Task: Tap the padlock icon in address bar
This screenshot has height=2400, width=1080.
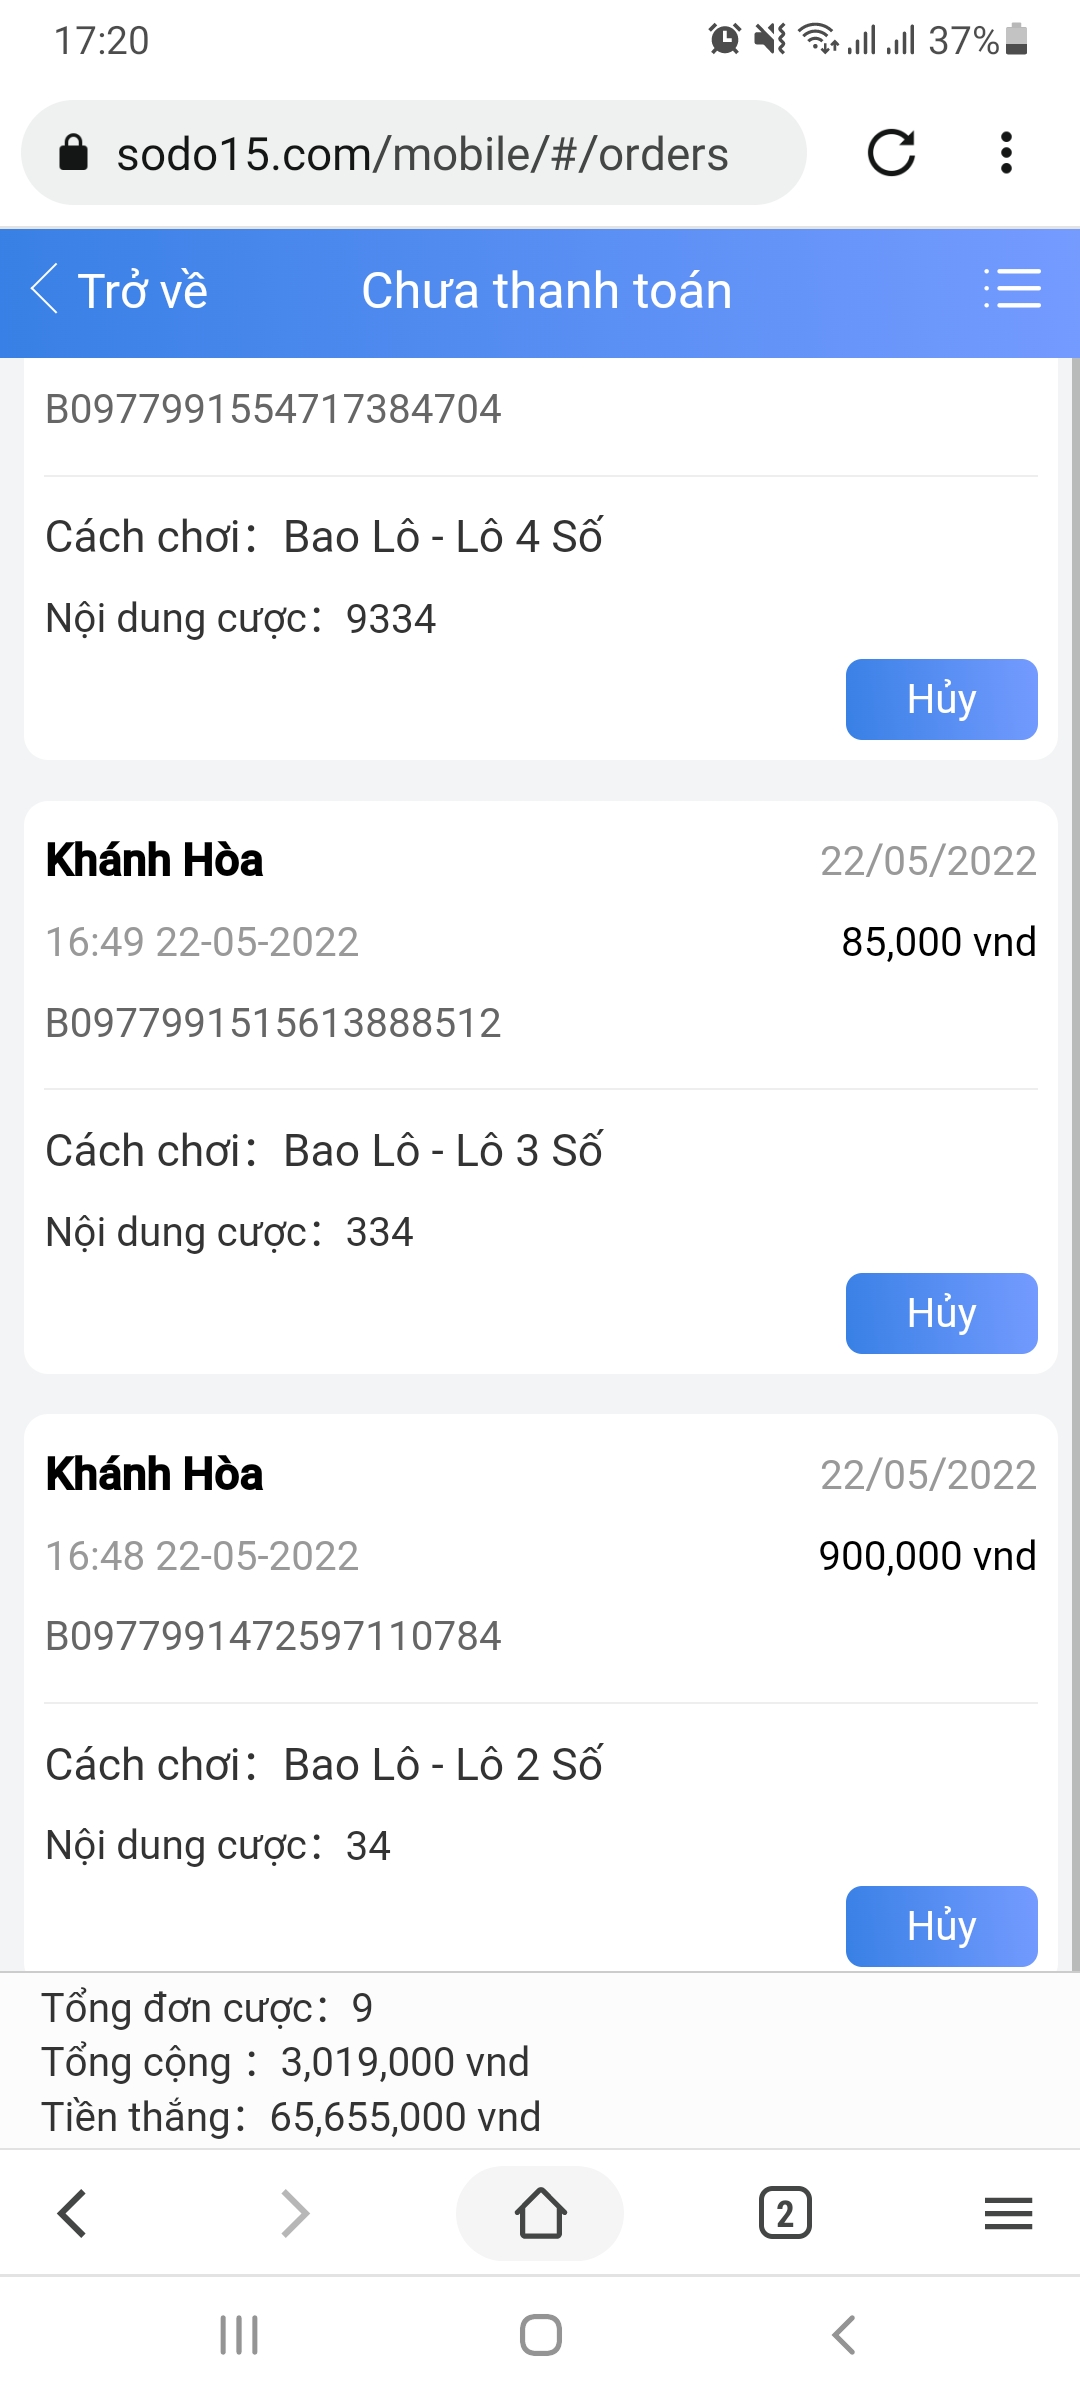Action: 74,154
